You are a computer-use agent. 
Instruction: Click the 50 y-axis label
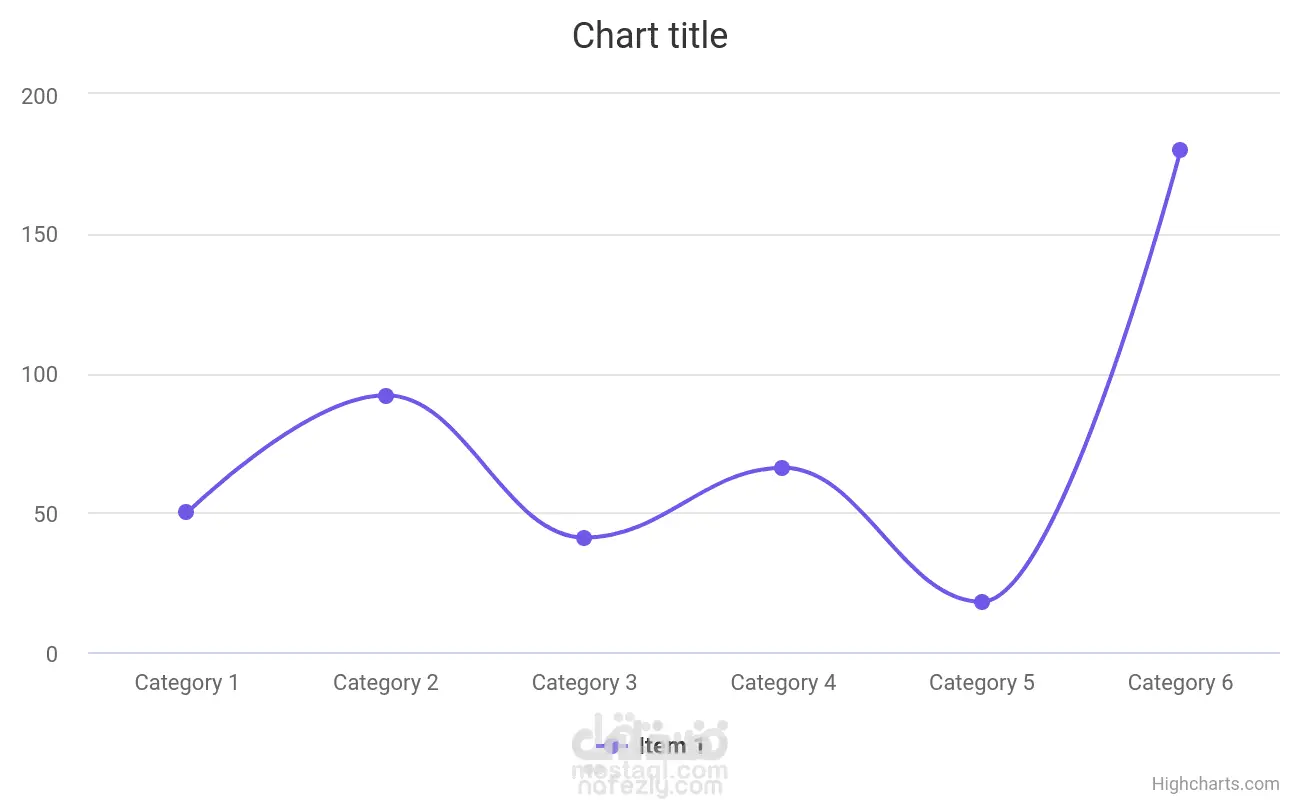coord(45,514)
